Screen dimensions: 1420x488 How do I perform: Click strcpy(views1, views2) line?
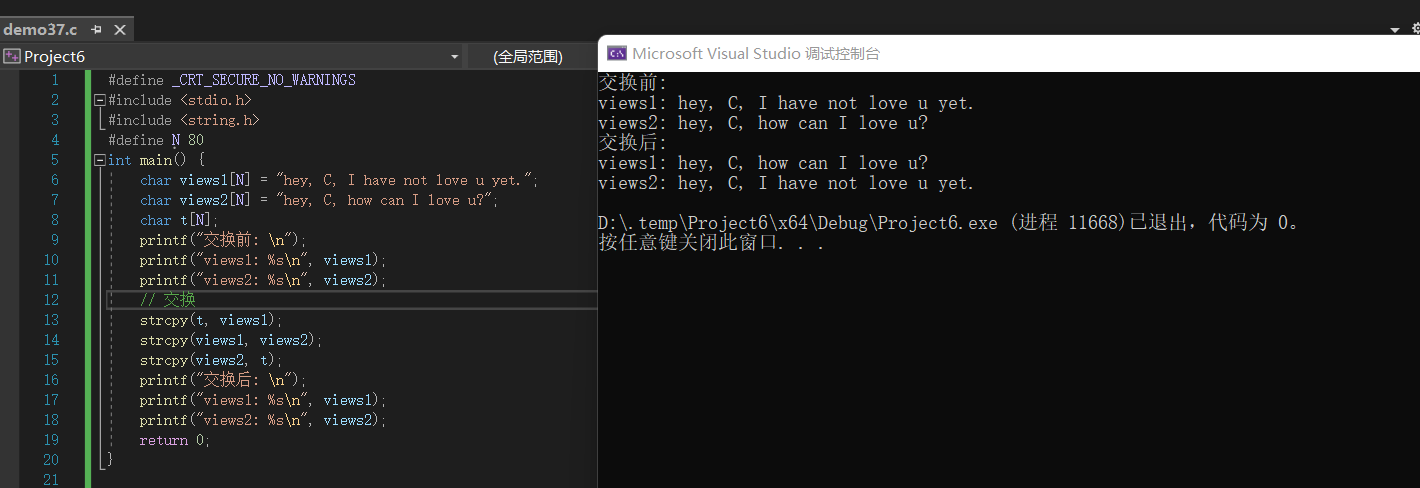[230, 340]
